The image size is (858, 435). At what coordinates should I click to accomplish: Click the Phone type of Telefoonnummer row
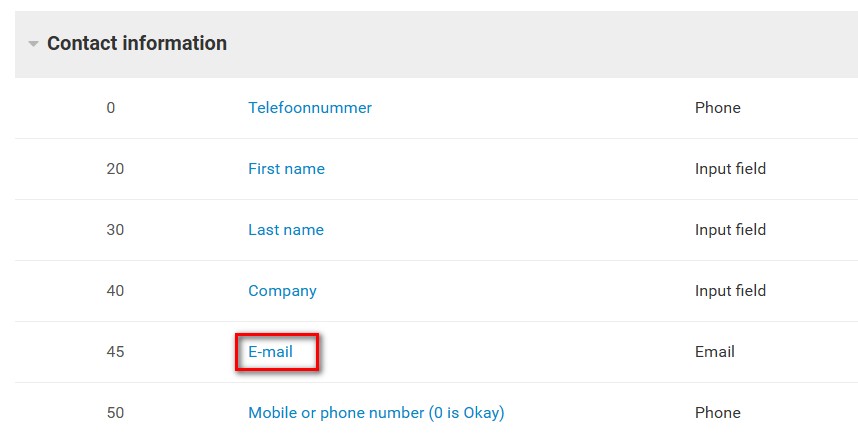click(x=717, y=108)
